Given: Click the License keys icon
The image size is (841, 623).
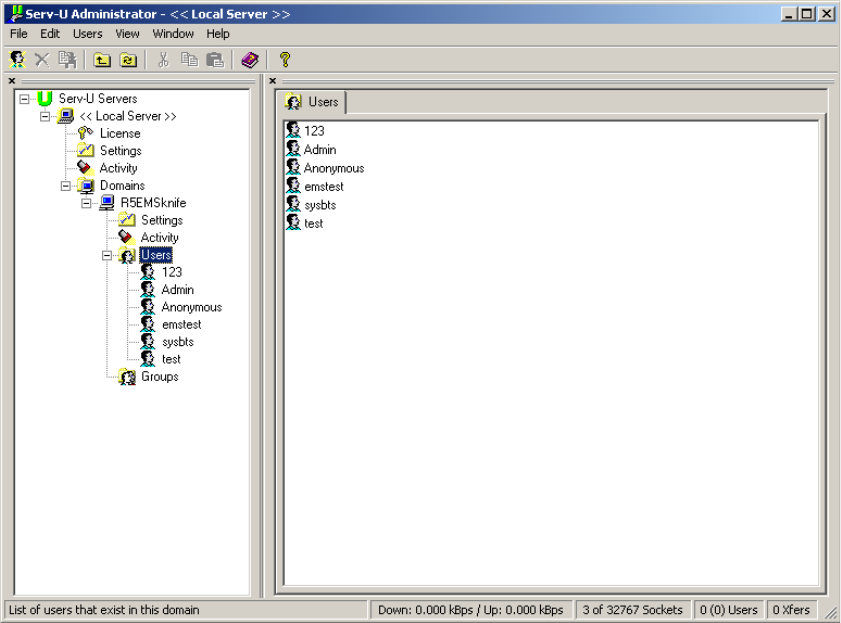Looking at the screenshot, I should click(x=85, y=133).
